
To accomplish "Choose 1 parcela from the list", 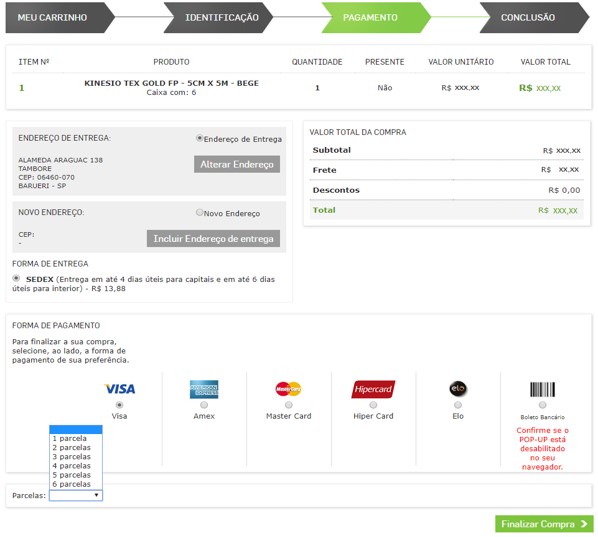I will coord(76,439).
